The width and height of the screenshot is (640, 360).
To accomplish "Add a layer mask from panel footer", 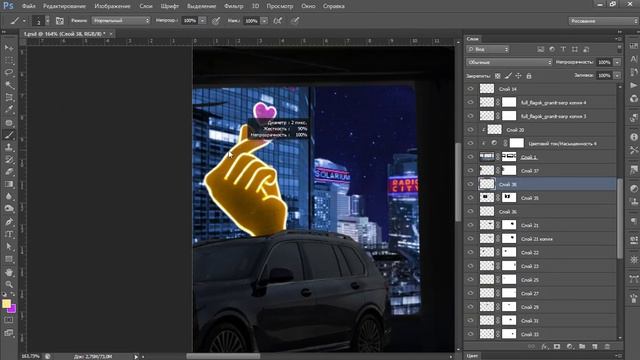I will (x=557, y=347).
